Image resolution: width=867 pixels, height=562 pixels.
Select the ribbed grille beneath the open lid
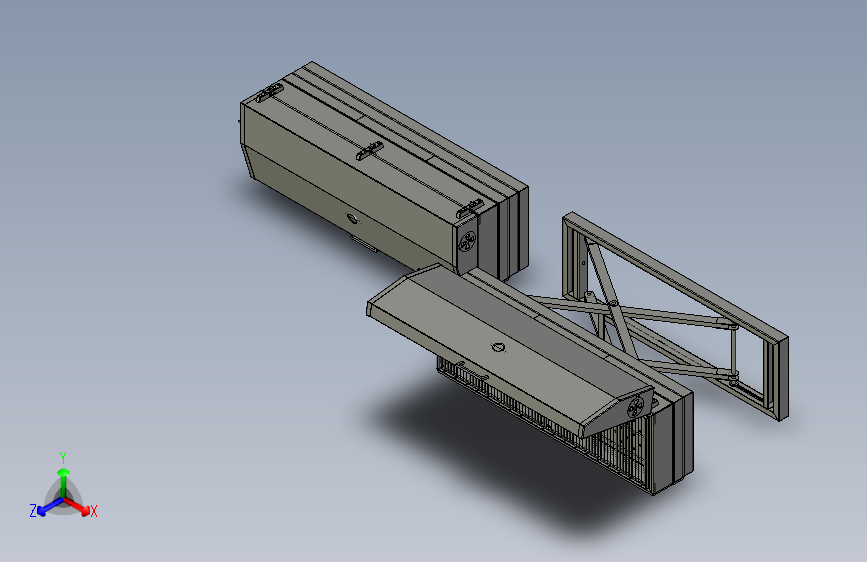tap(545, 423)
